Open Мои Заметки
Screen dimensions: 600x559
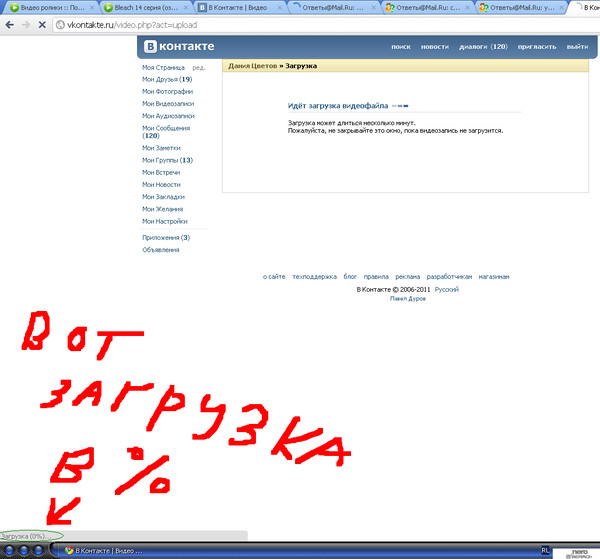(161, 148)
